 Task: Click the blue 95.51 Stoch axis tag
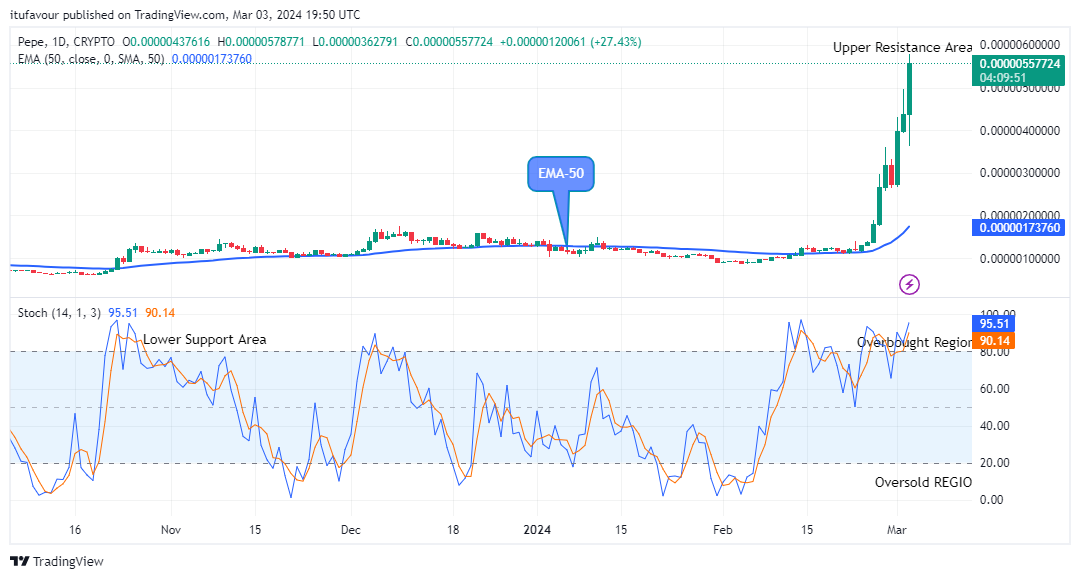coord(993,324)
